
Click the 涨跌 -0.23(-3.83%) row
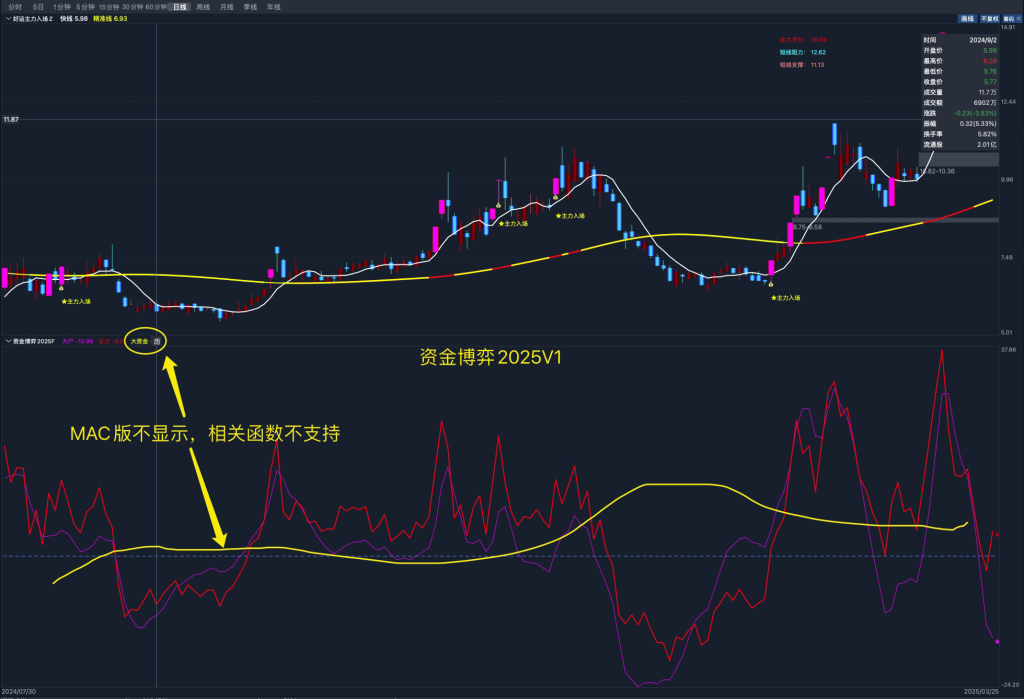tap(960, 113)
